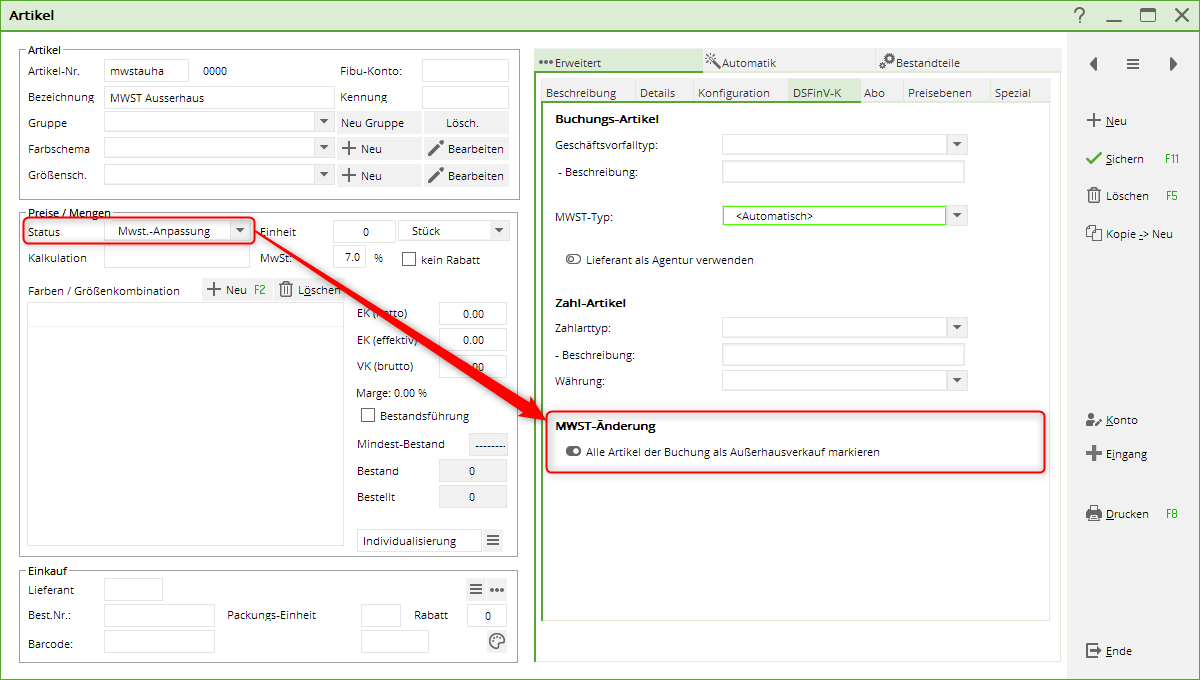Open the MWST-Typ dropdown
This screenshot has width=1200, height=680.
click(x=957, y=216)
